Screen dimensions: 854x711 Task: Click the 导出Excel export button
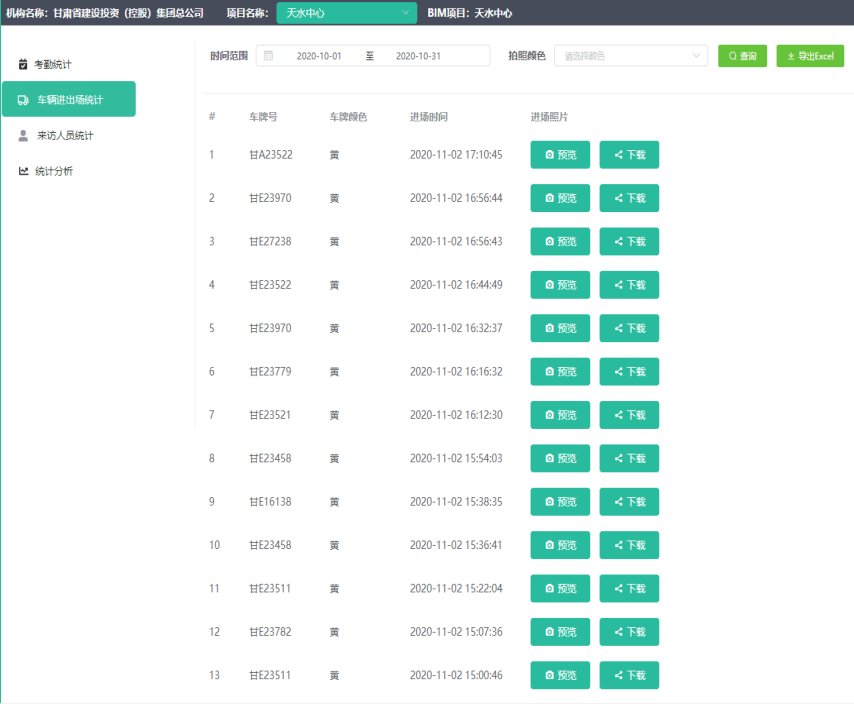tap(810, 56)
